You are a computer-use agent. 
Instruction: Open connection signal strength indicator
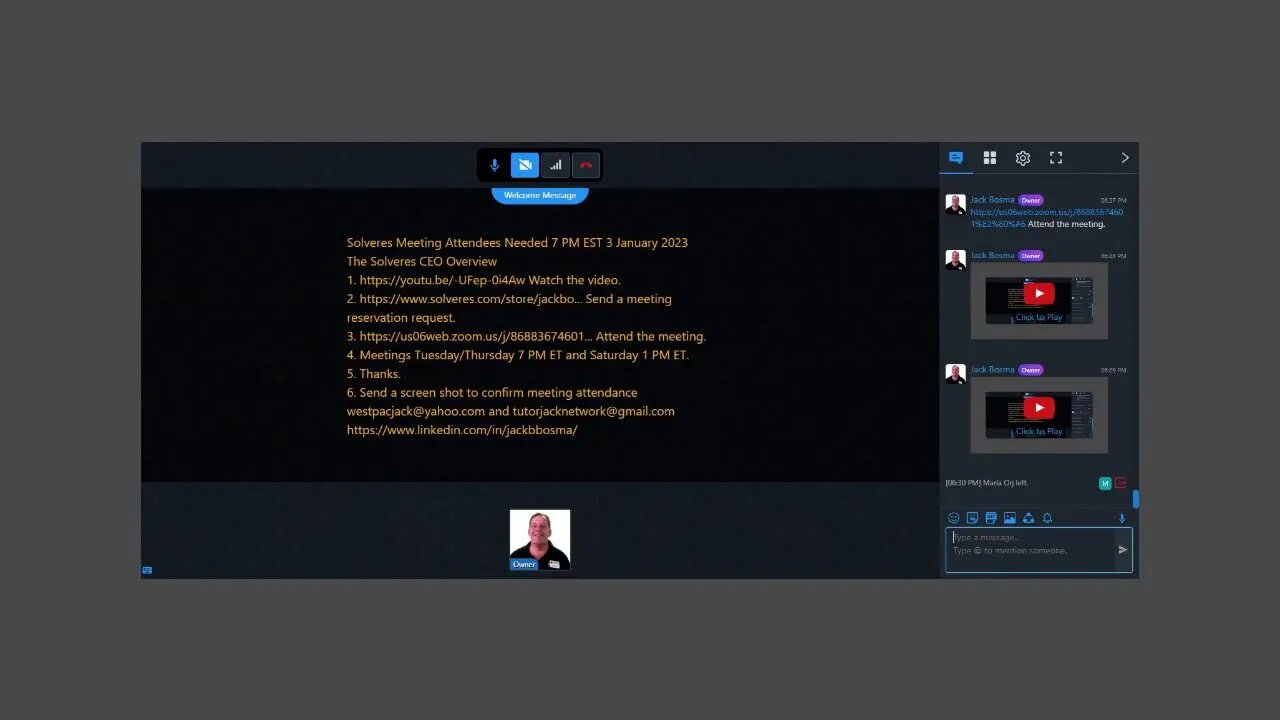click(556, 165)
